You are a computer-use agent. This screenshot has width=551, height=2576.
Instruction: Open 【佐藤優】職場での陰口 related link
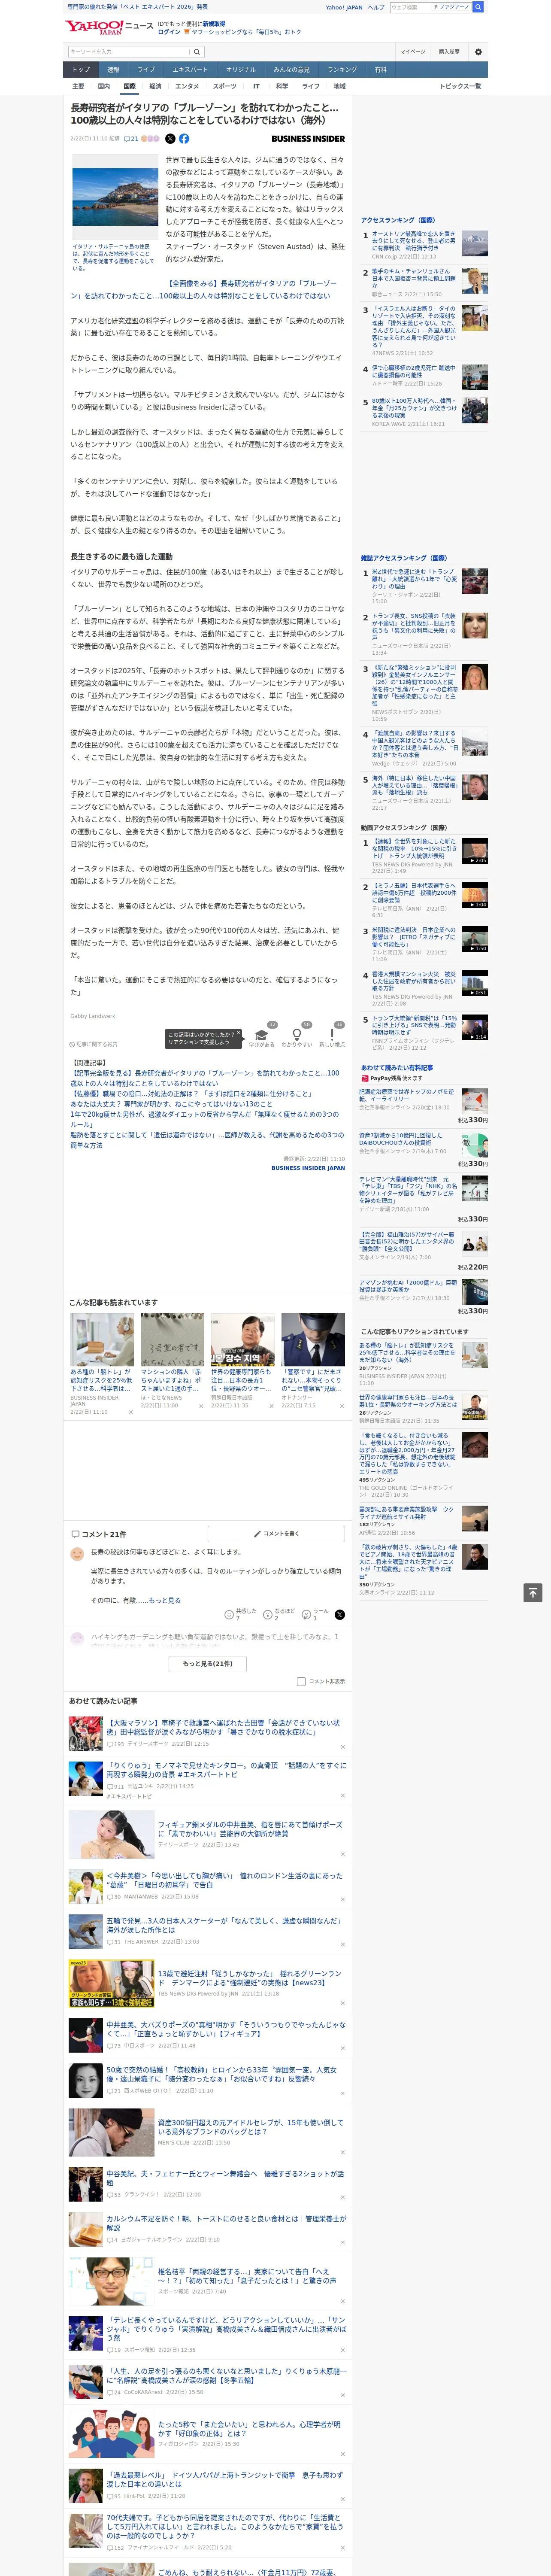click(x=191, y=1094)
